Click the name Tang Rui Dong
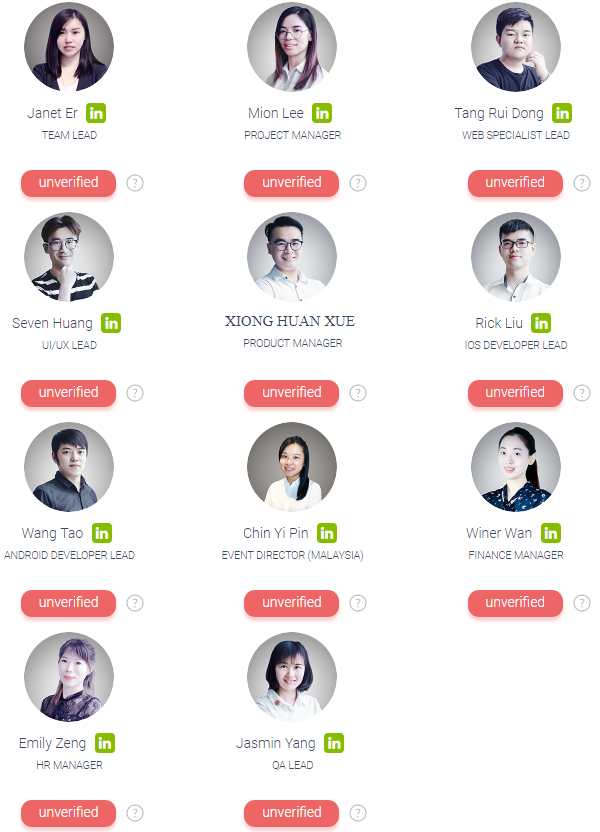The height and width of the screenshot is (832, 600). [x=499, y=114]
